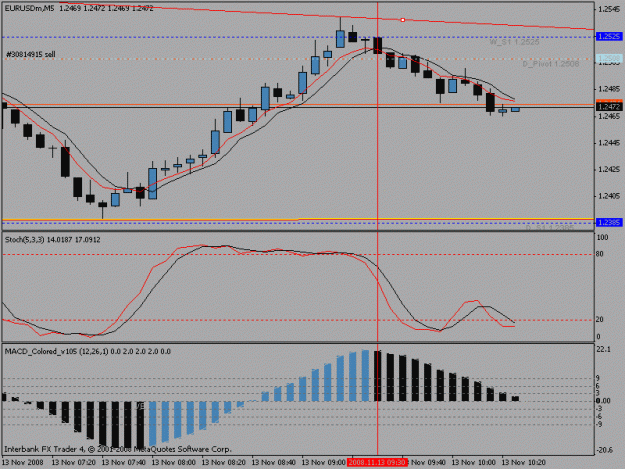Click the 13 Nov 2008 time label
This screenshot has width=625, height=469.
pyautogui.click(x=23, y=463)
